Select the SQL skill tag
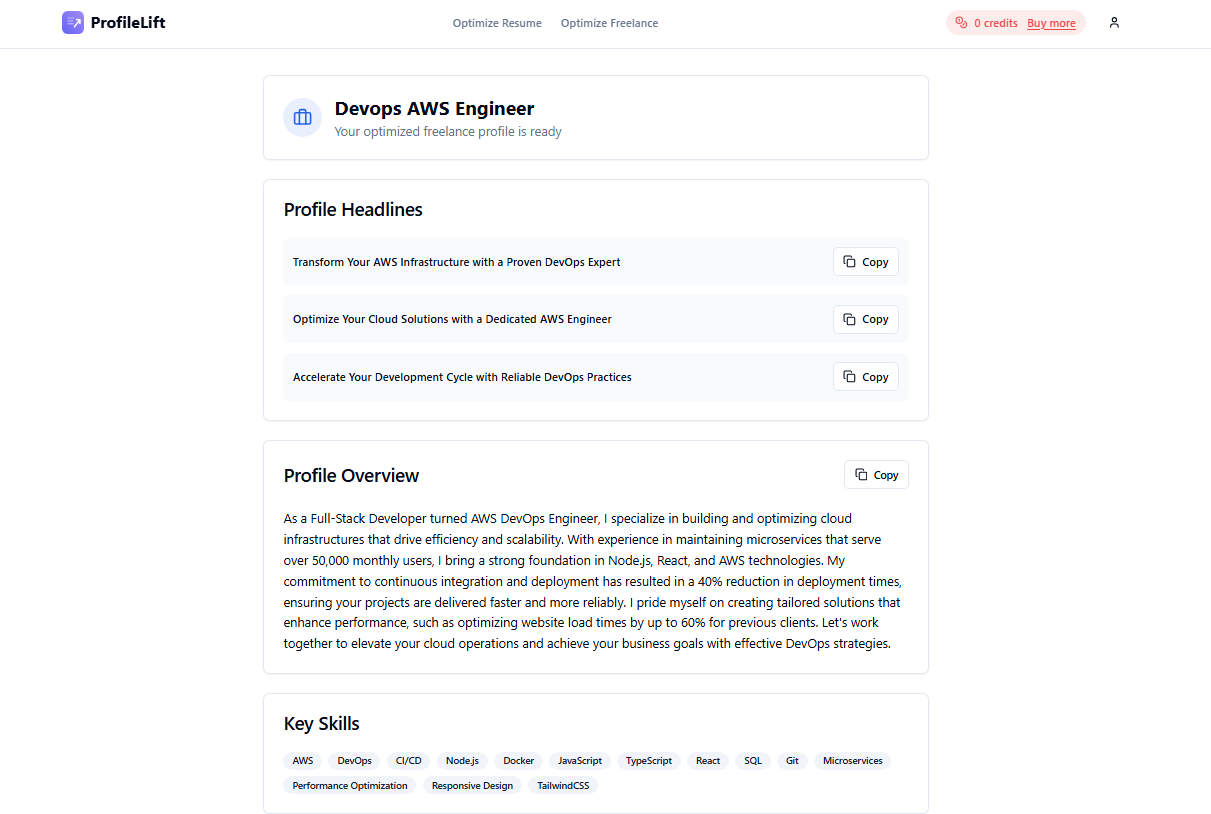 [x=753, y=761]
